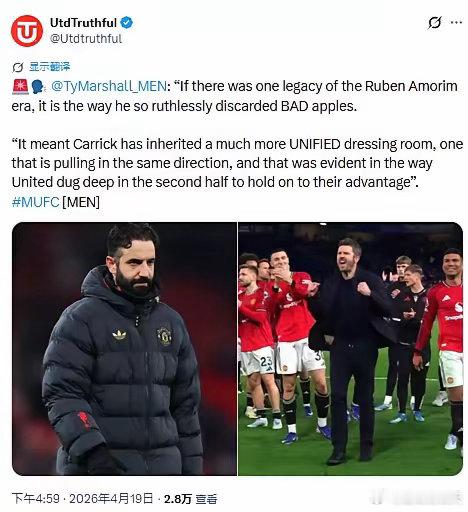
Task: Click the [MEN] source text
Action: coord(81,202)
